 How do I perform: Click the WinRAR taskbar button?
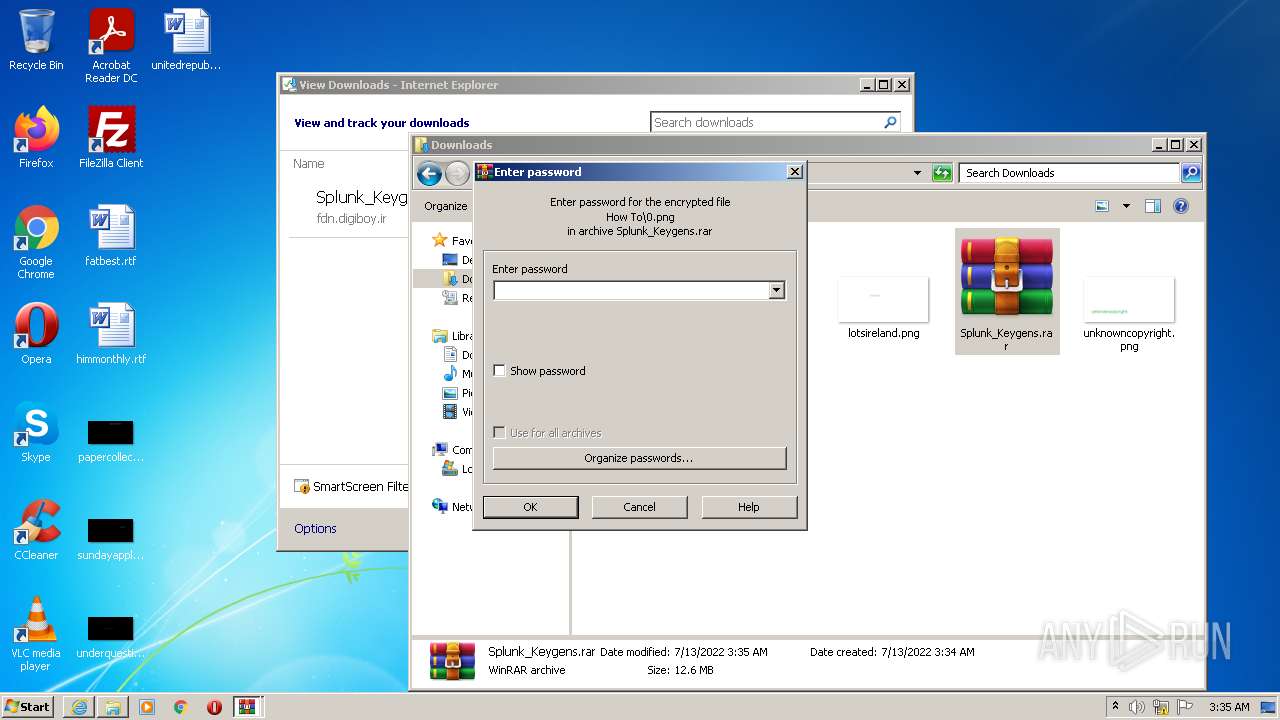click(248, 707)
